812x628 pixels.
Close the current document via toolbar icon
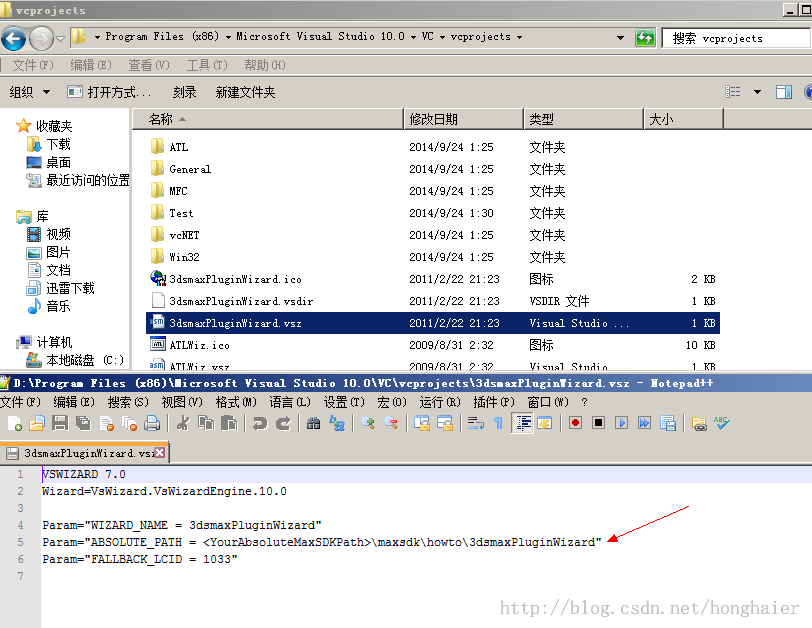[107, 423]
